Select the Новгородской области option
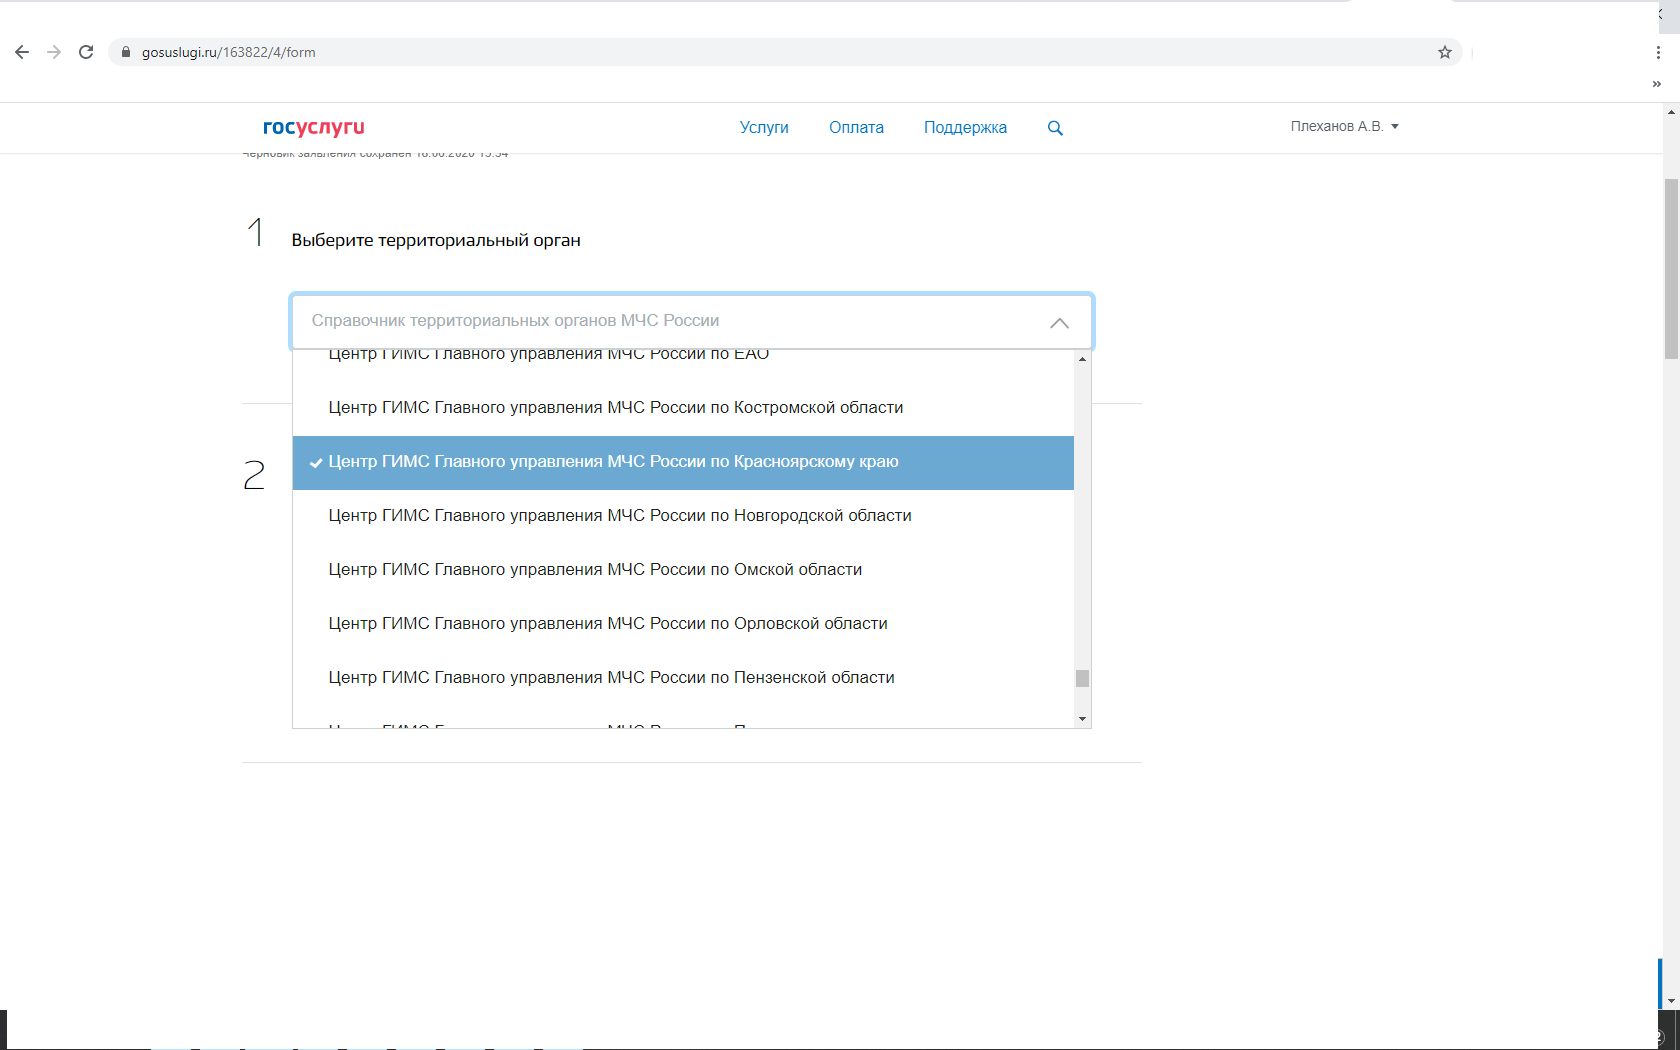Viewport: 1680px width, 1050px height. tap(683, 516)
